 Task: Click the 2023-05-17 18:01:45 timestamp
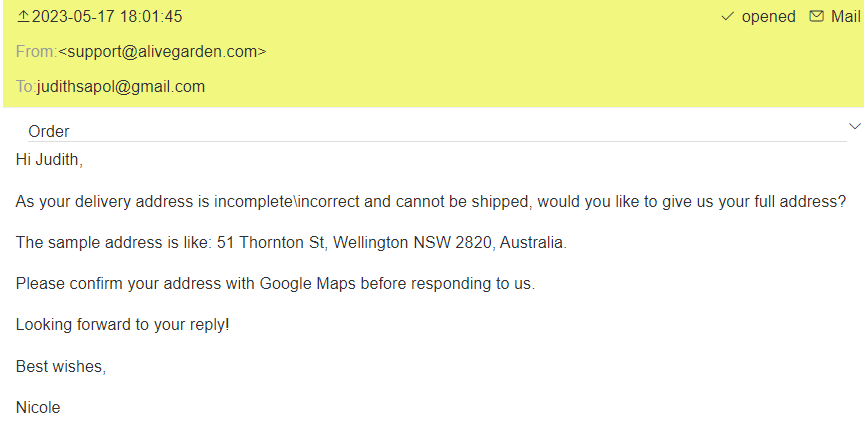click(x=107, y=17)
